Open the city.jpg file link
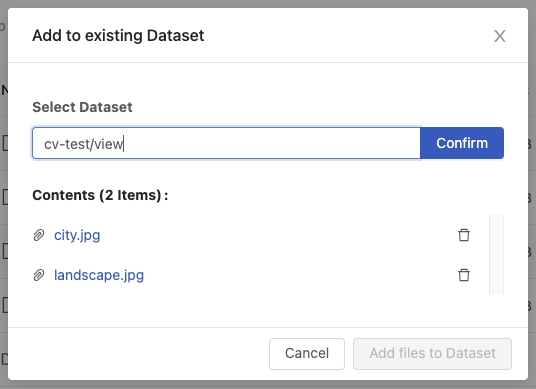 click(77, 236)
